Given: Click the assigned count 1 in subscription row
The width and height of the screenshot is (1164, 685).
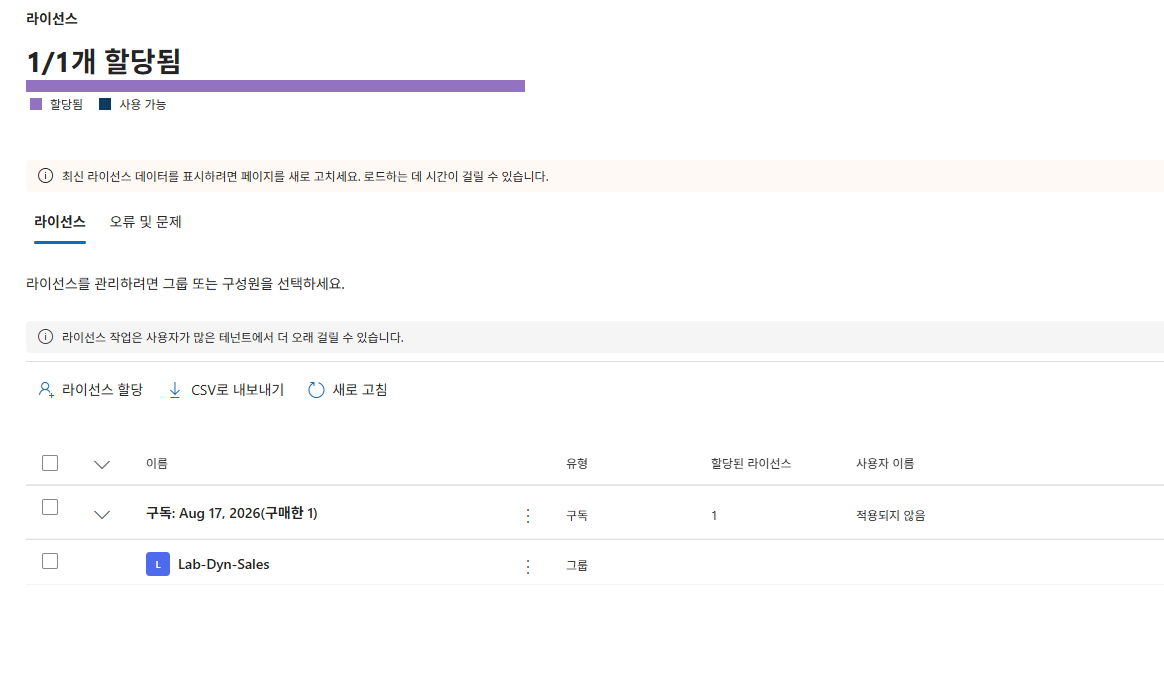Looking at the screenshot, I should pyautogui.click(x=714, y=515).
